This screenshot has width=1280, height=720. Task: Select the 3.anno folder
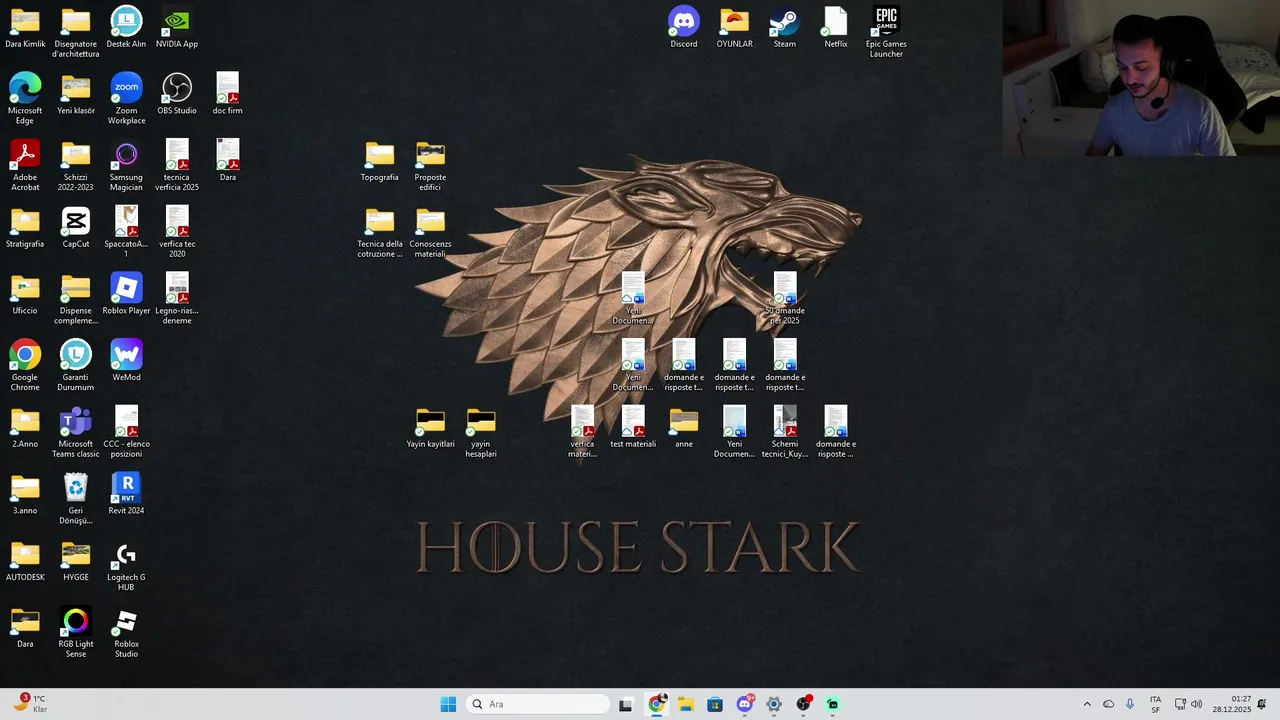click(25, 493)
